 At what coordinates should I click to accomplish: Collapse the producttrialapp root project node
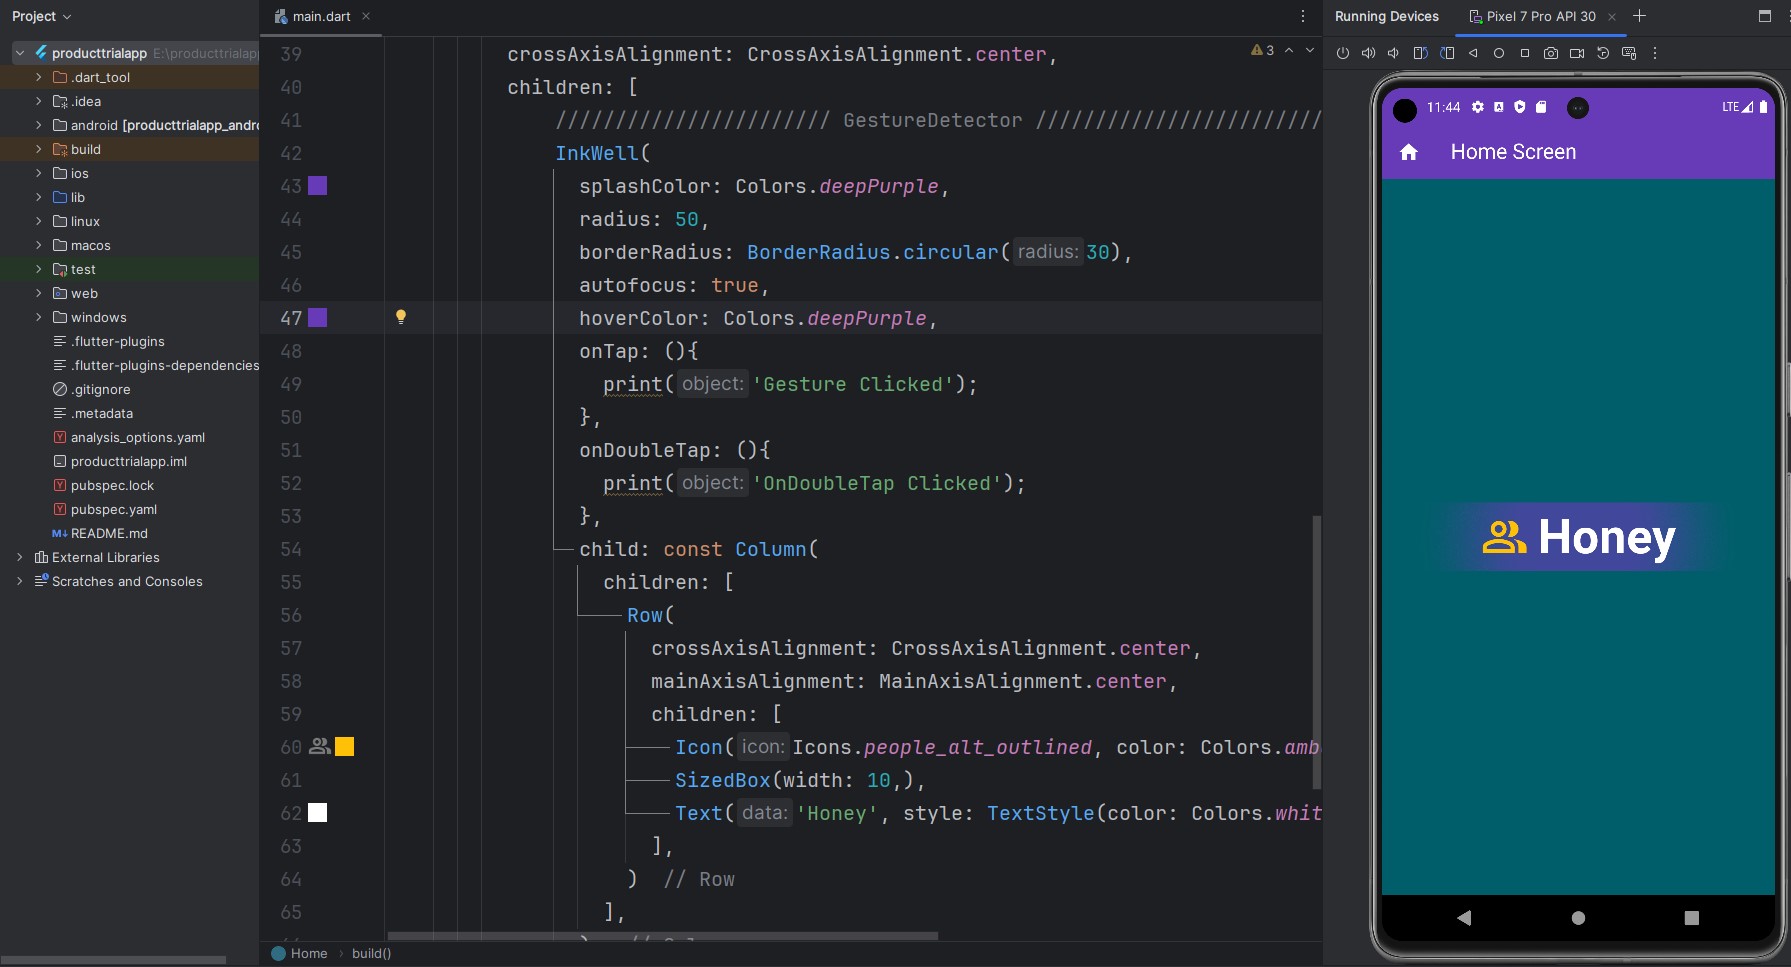click(20, 53)
